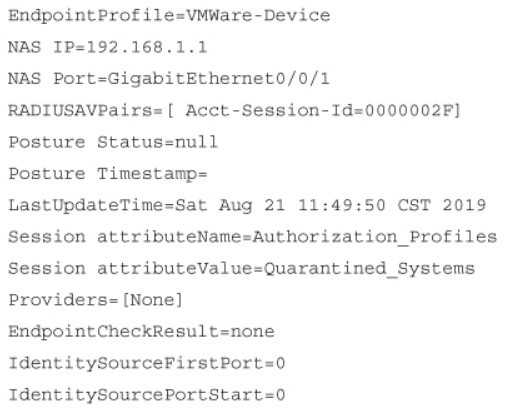Click the RADIUSAVPairs Acct-Session-Id line
Screen dimensions: 506x411
tap(234, 110)
